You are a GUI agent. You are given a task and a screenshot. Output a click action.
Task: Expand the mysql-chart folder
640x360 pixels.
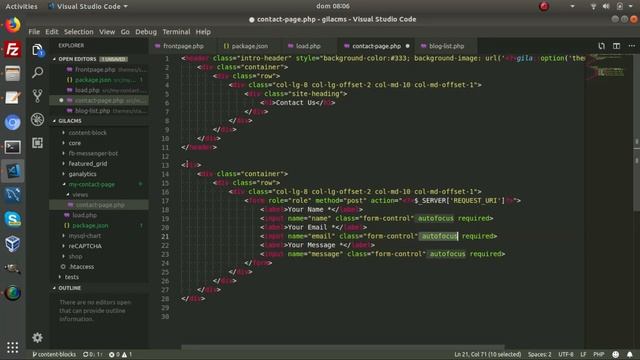click(84, 236)
